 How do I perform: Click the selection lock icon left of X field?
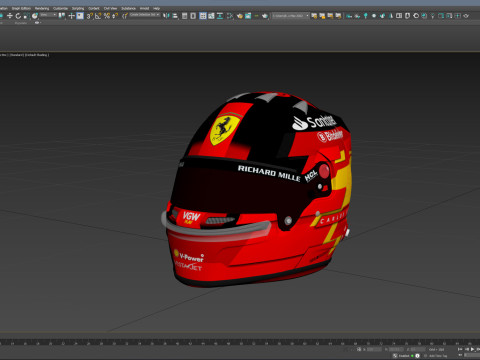point(359,349)
